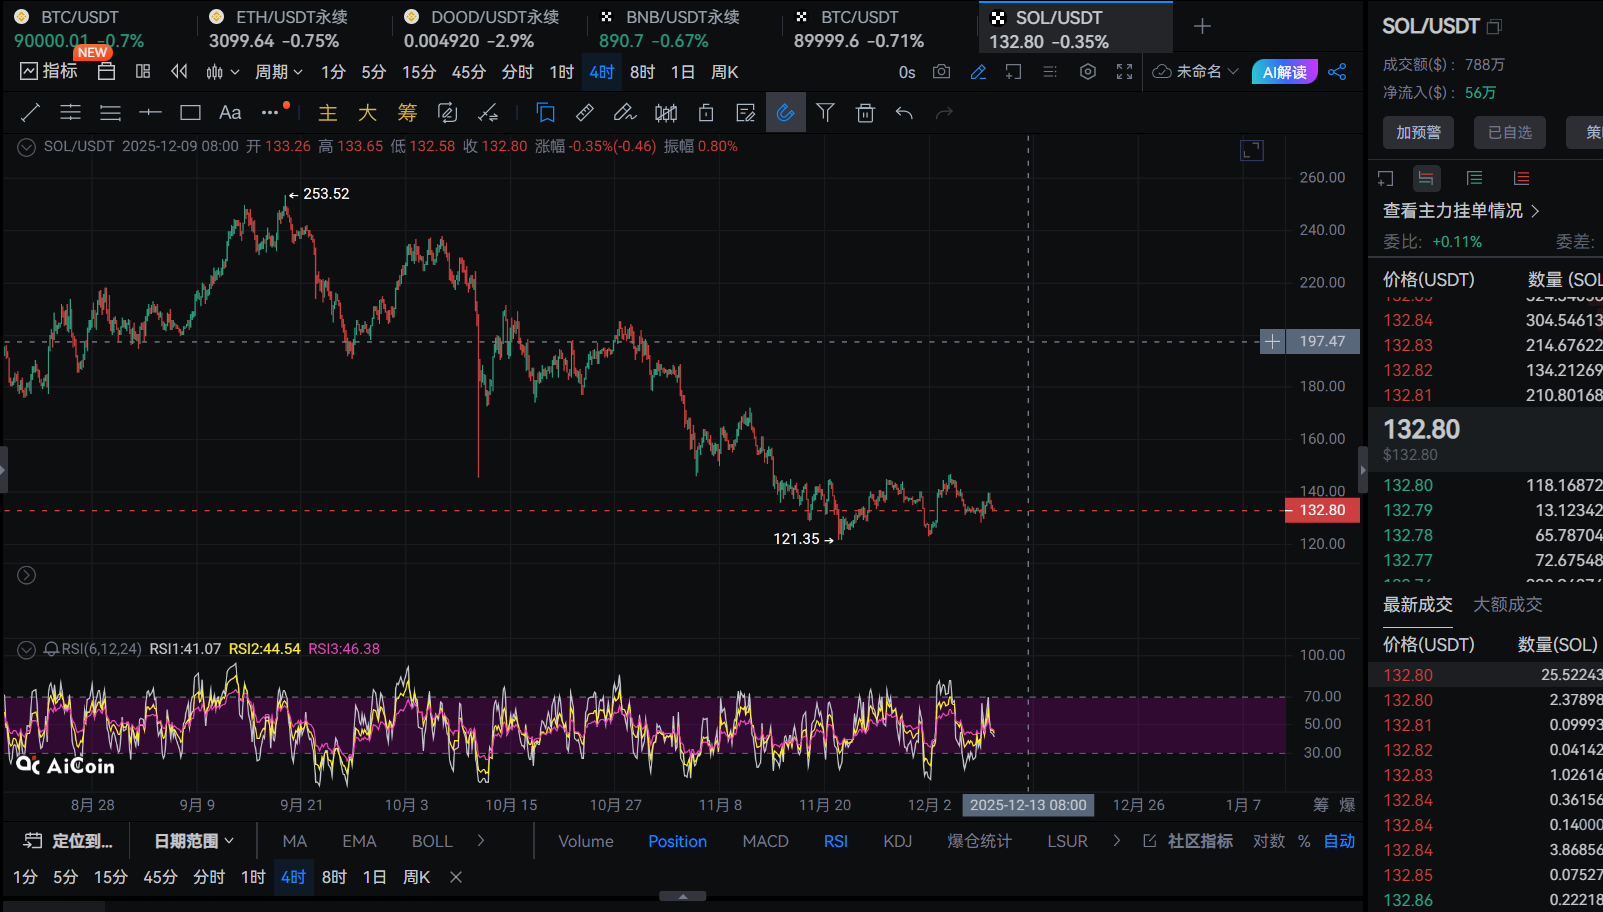Select the rectangle drawing tool

pos(190,113)
